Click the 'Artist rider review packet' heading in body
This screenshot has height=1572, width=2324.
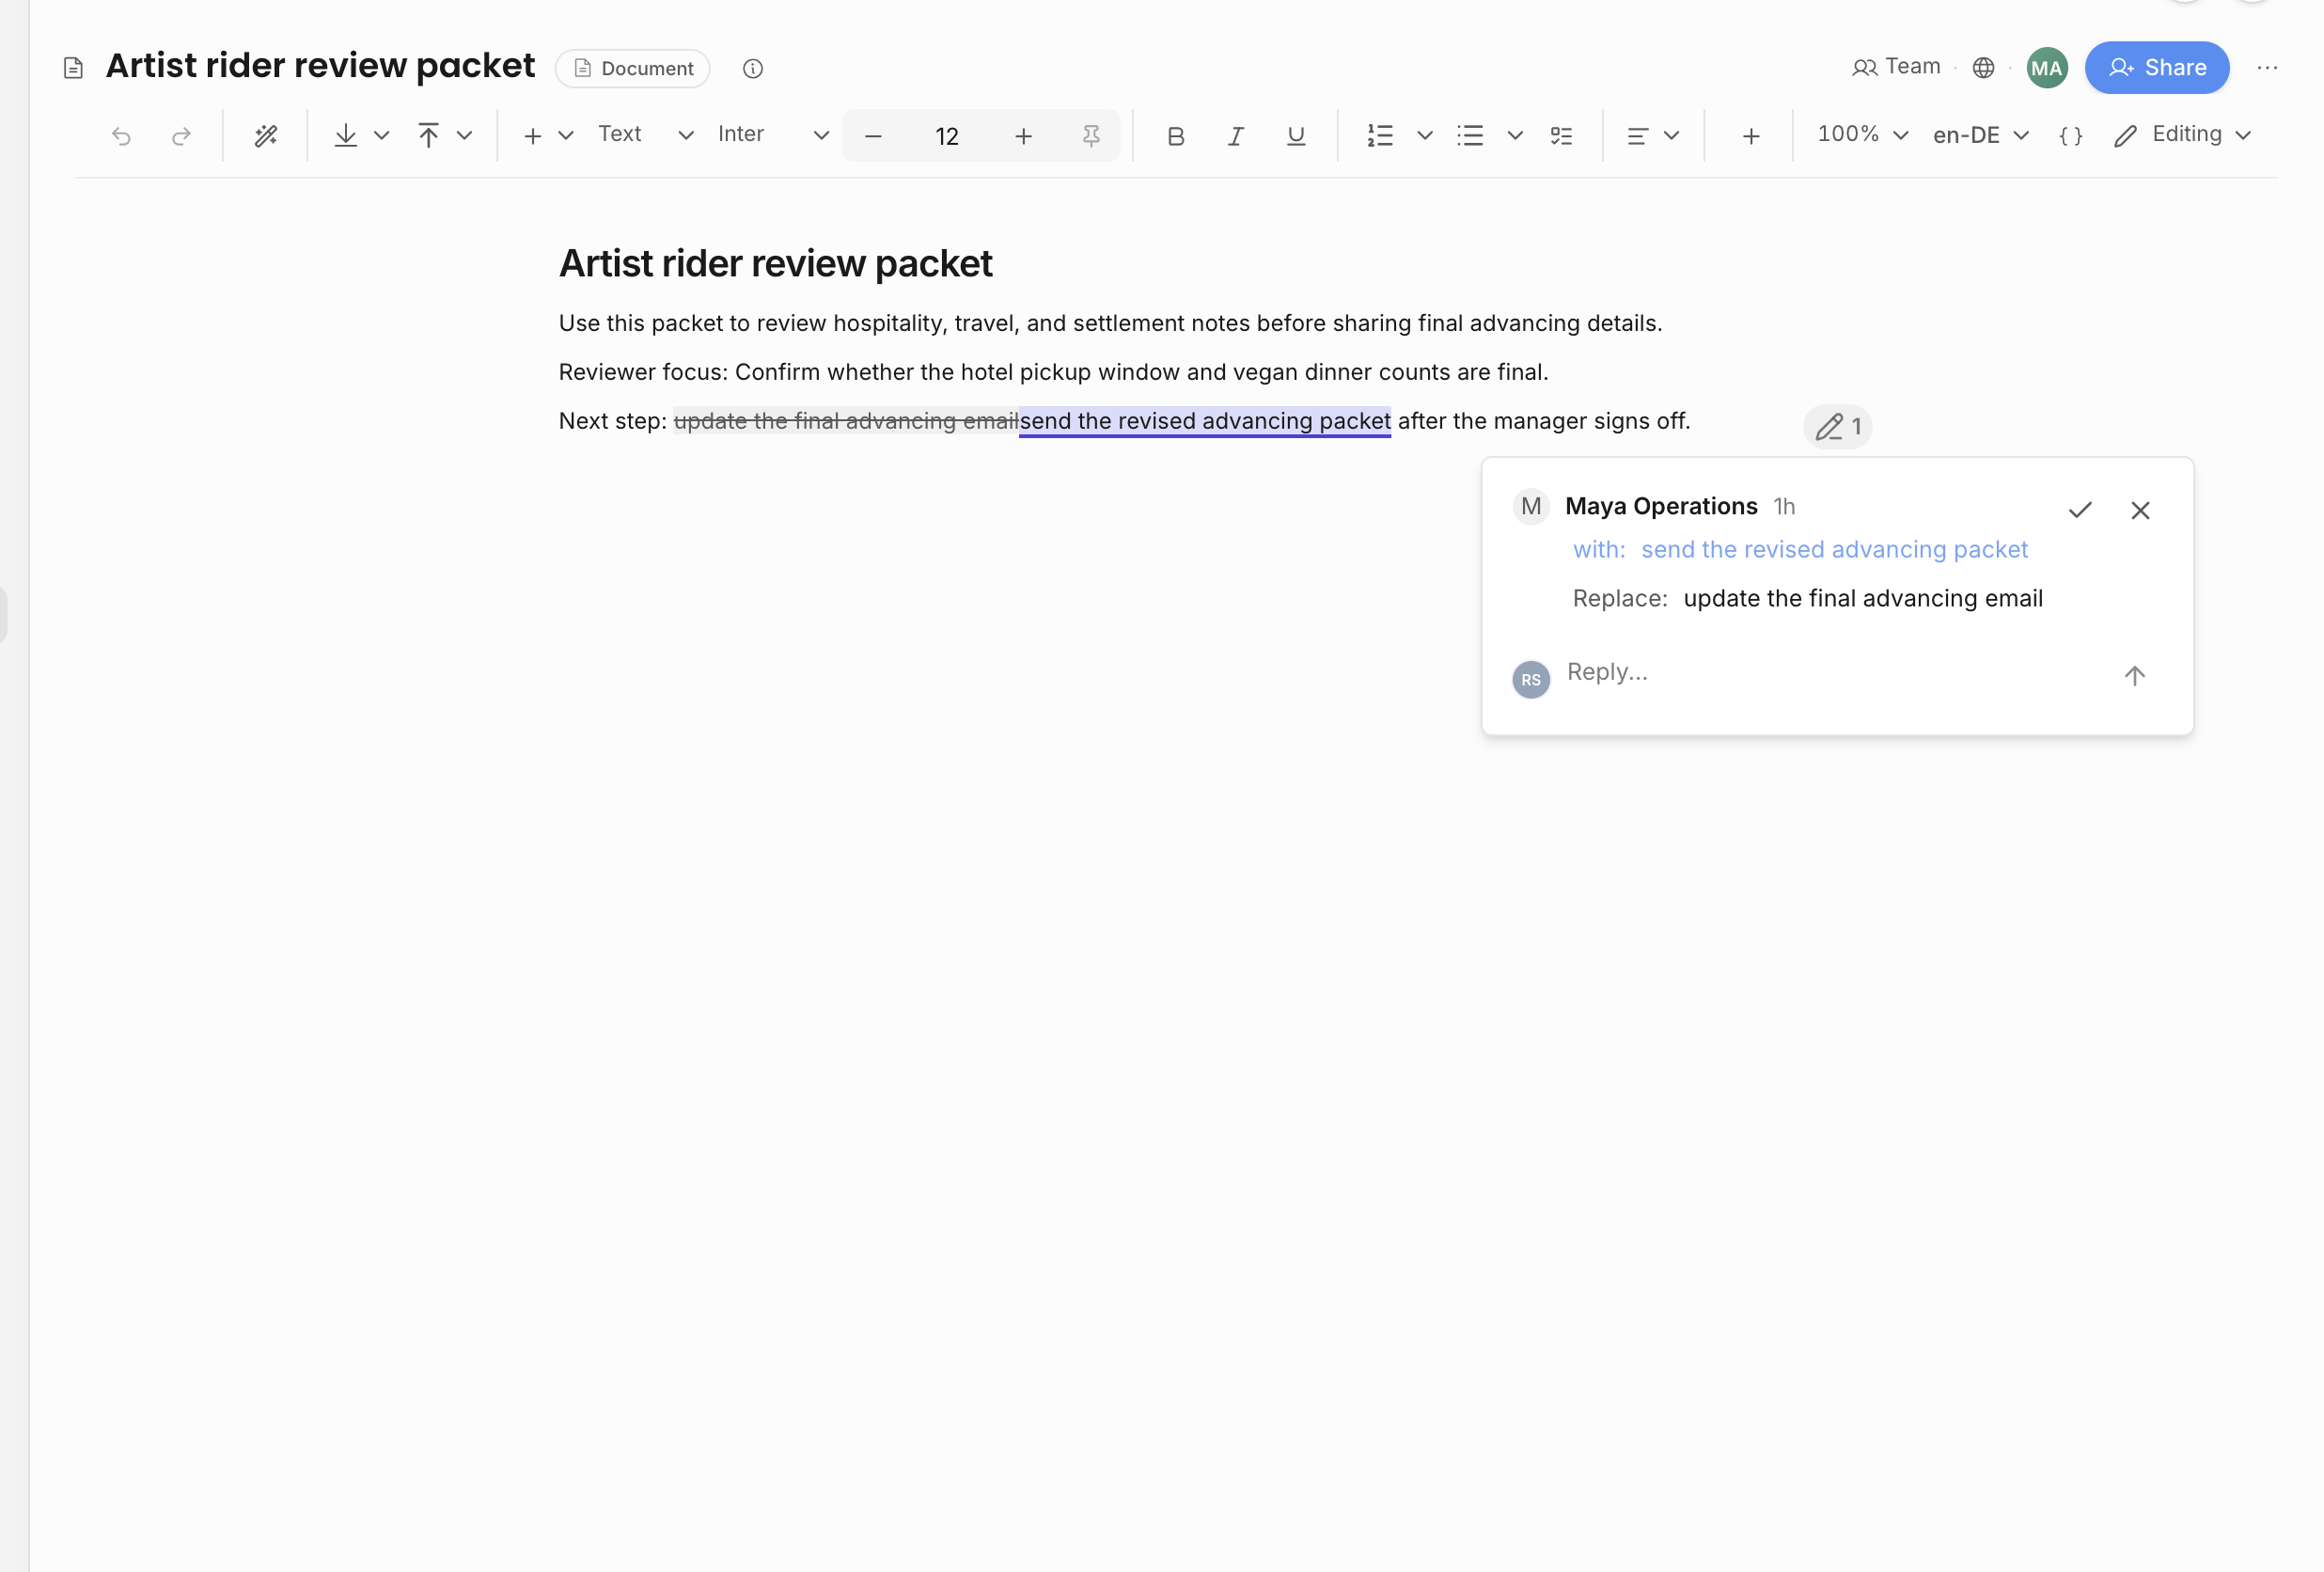775,264
